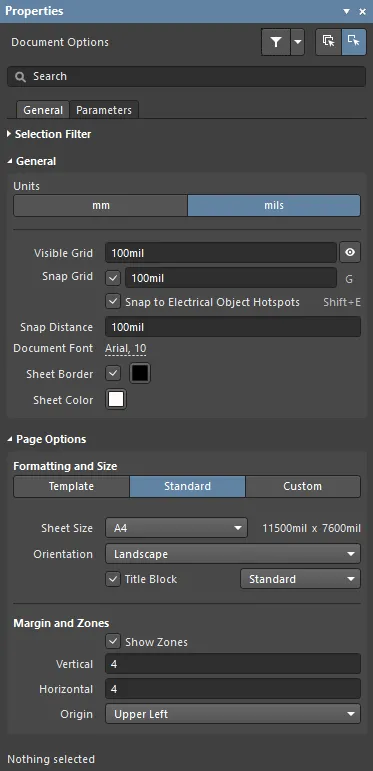Image resolution: width=373 pixels, height=771 pixels.
Task: Select the Custom formatting mode
Action: 303,486
